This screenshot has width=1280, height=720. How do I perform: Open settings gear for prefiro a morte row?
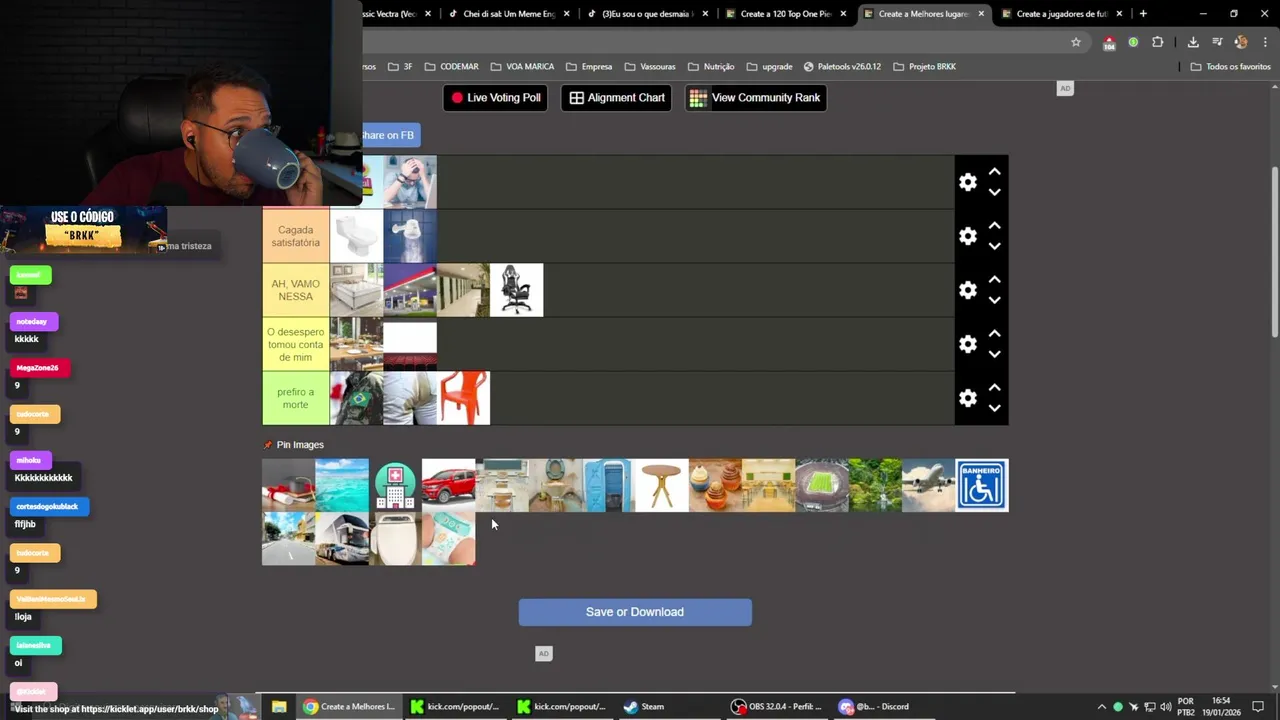point(967,398)
